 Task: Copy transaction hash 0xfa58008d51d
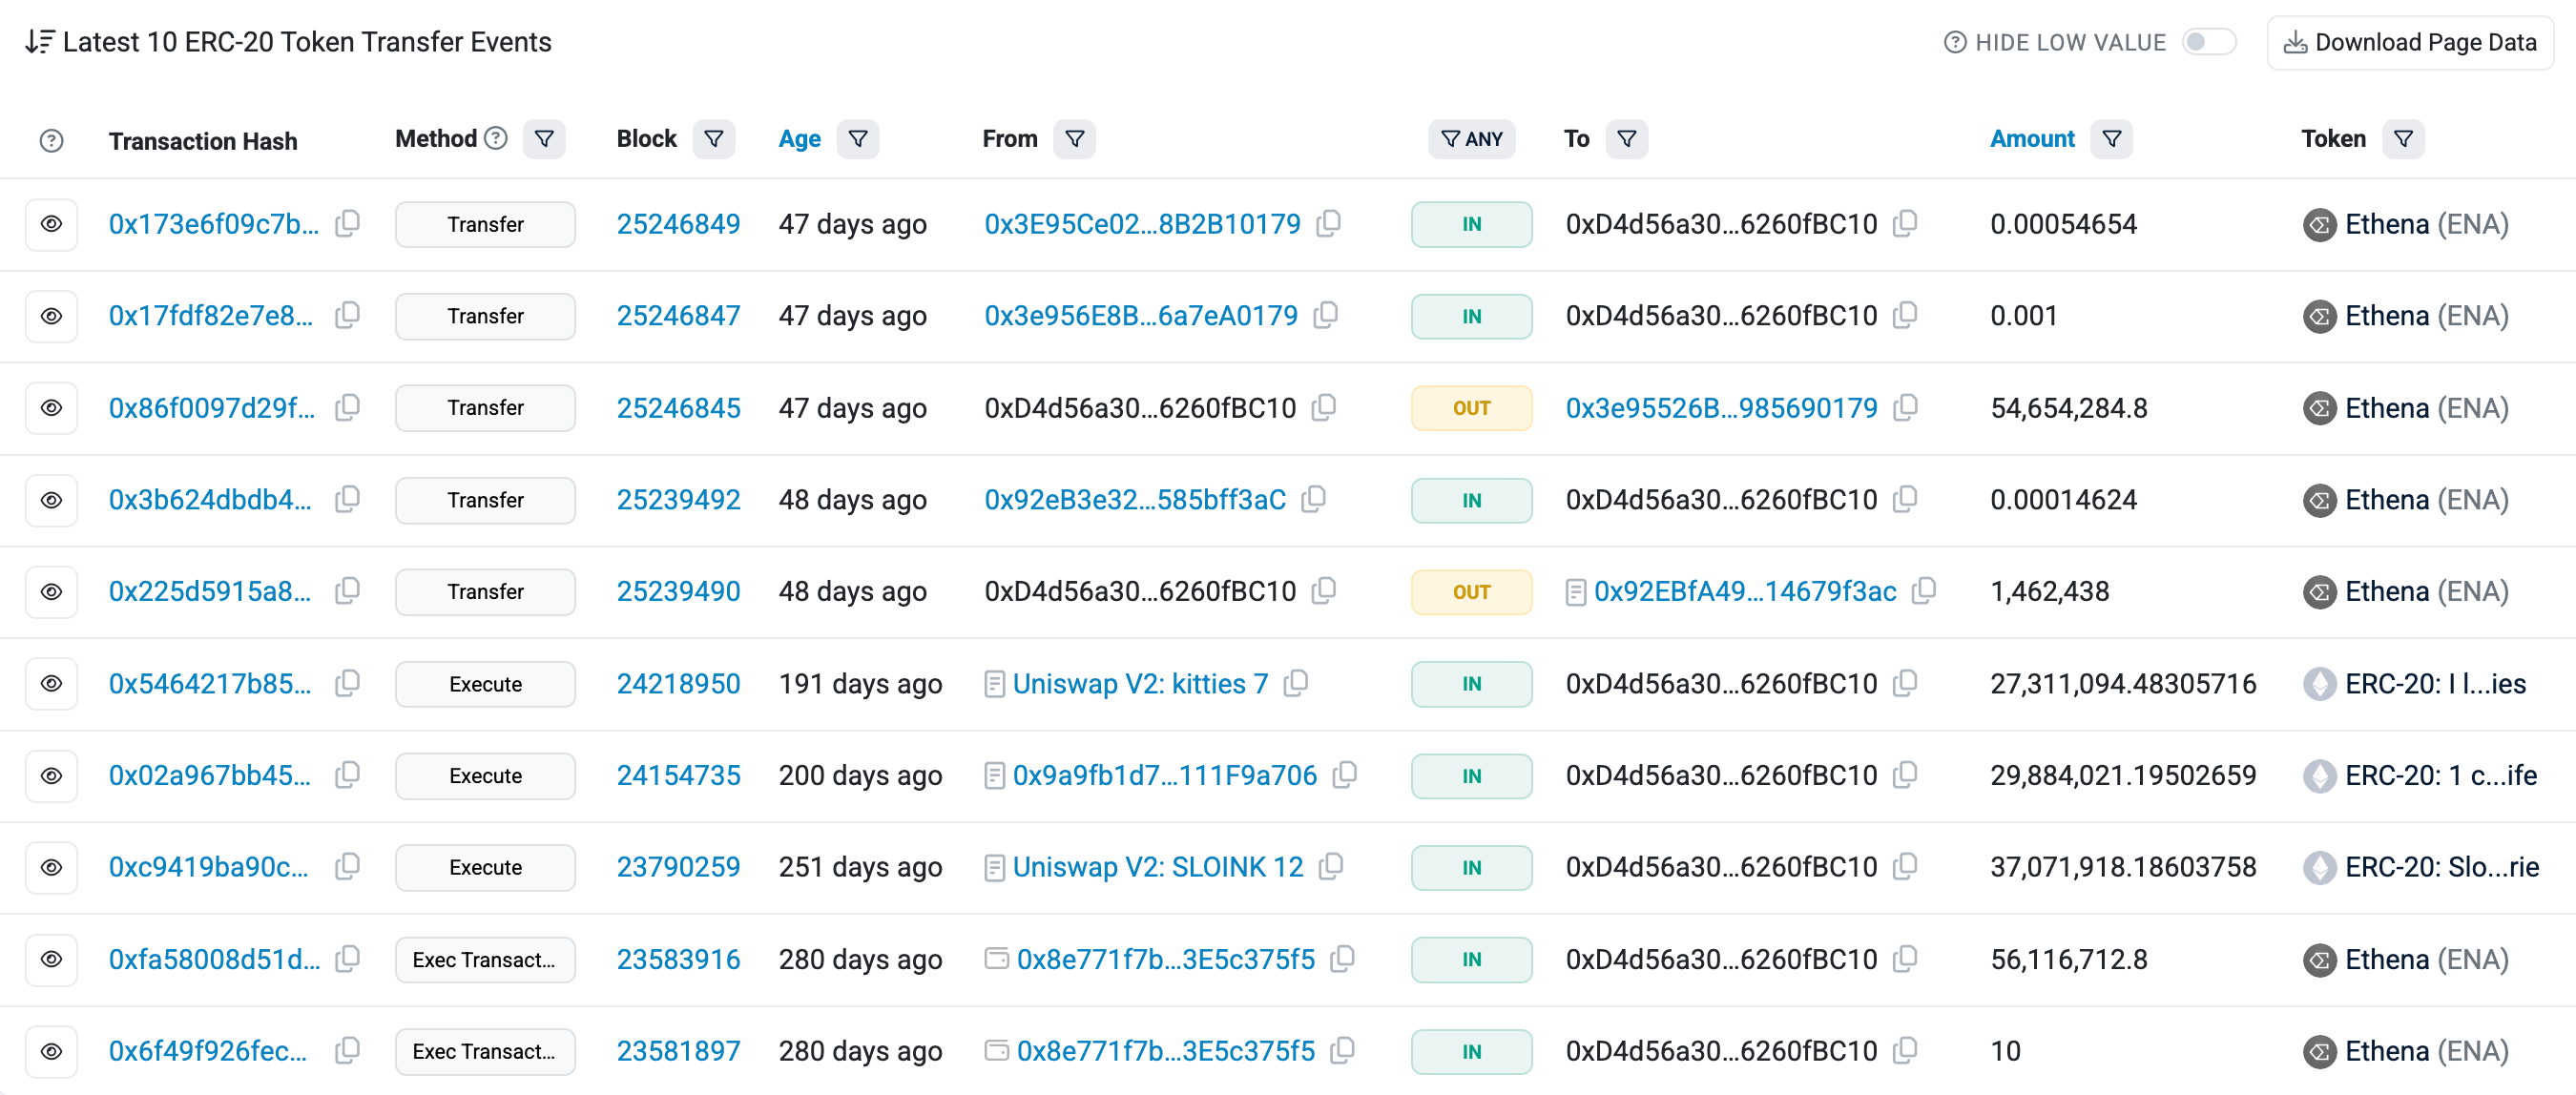coord(347,958)
